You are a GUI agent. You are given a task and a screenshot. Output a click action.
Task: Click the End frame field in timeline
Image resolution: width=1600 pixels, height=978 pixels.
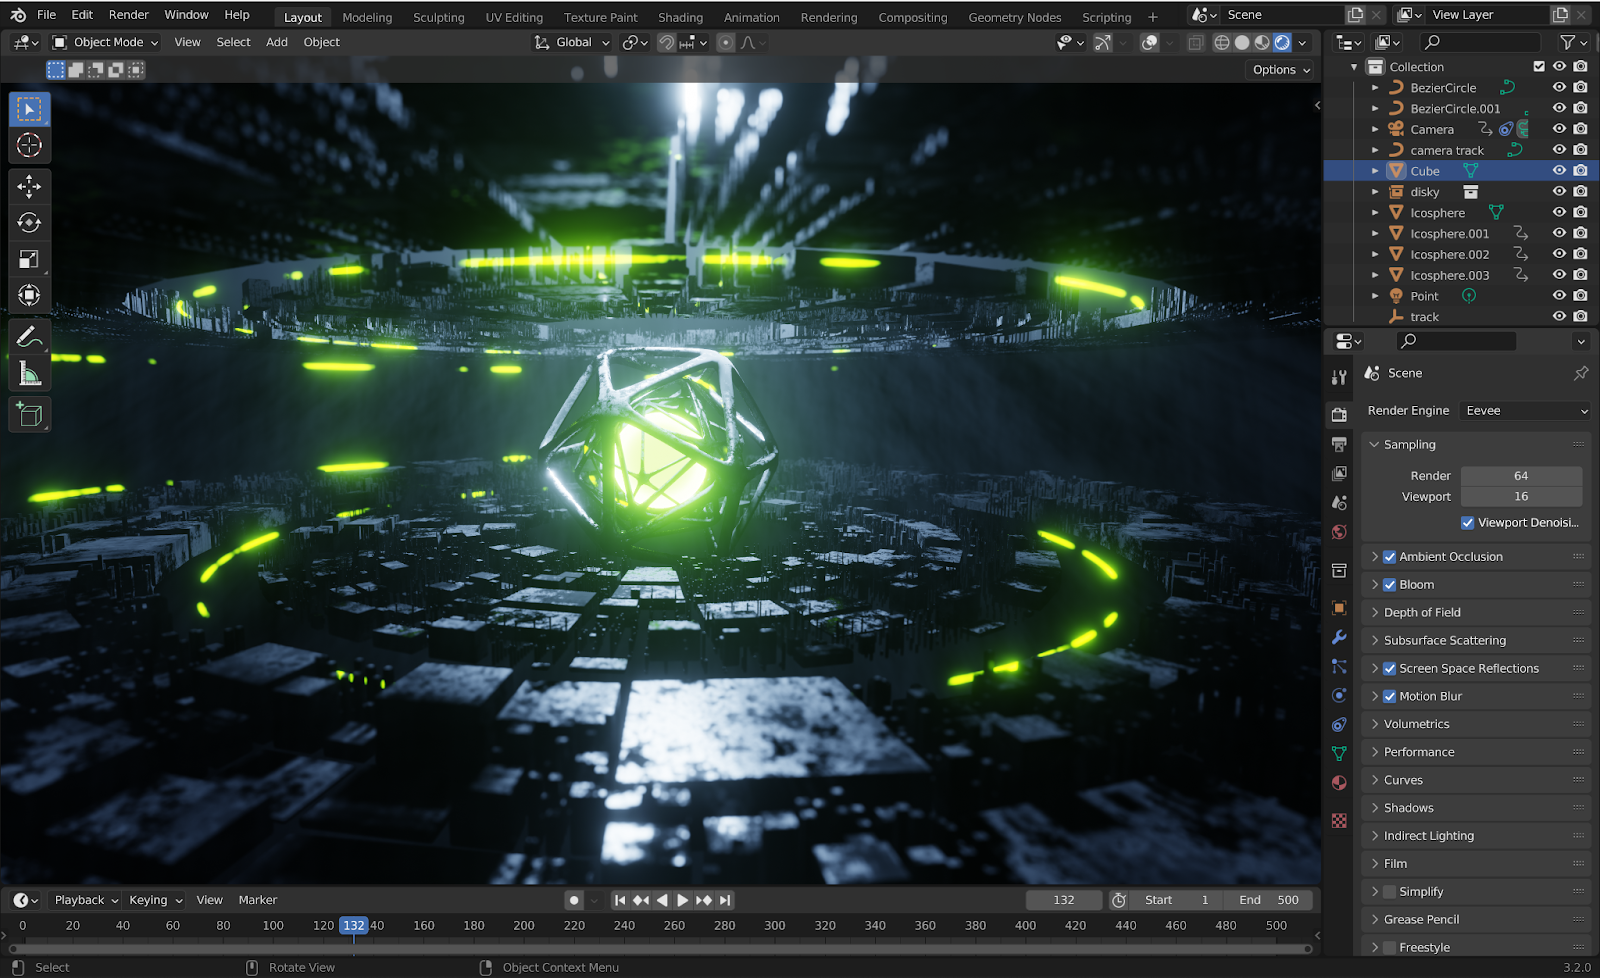point(1270,900)
